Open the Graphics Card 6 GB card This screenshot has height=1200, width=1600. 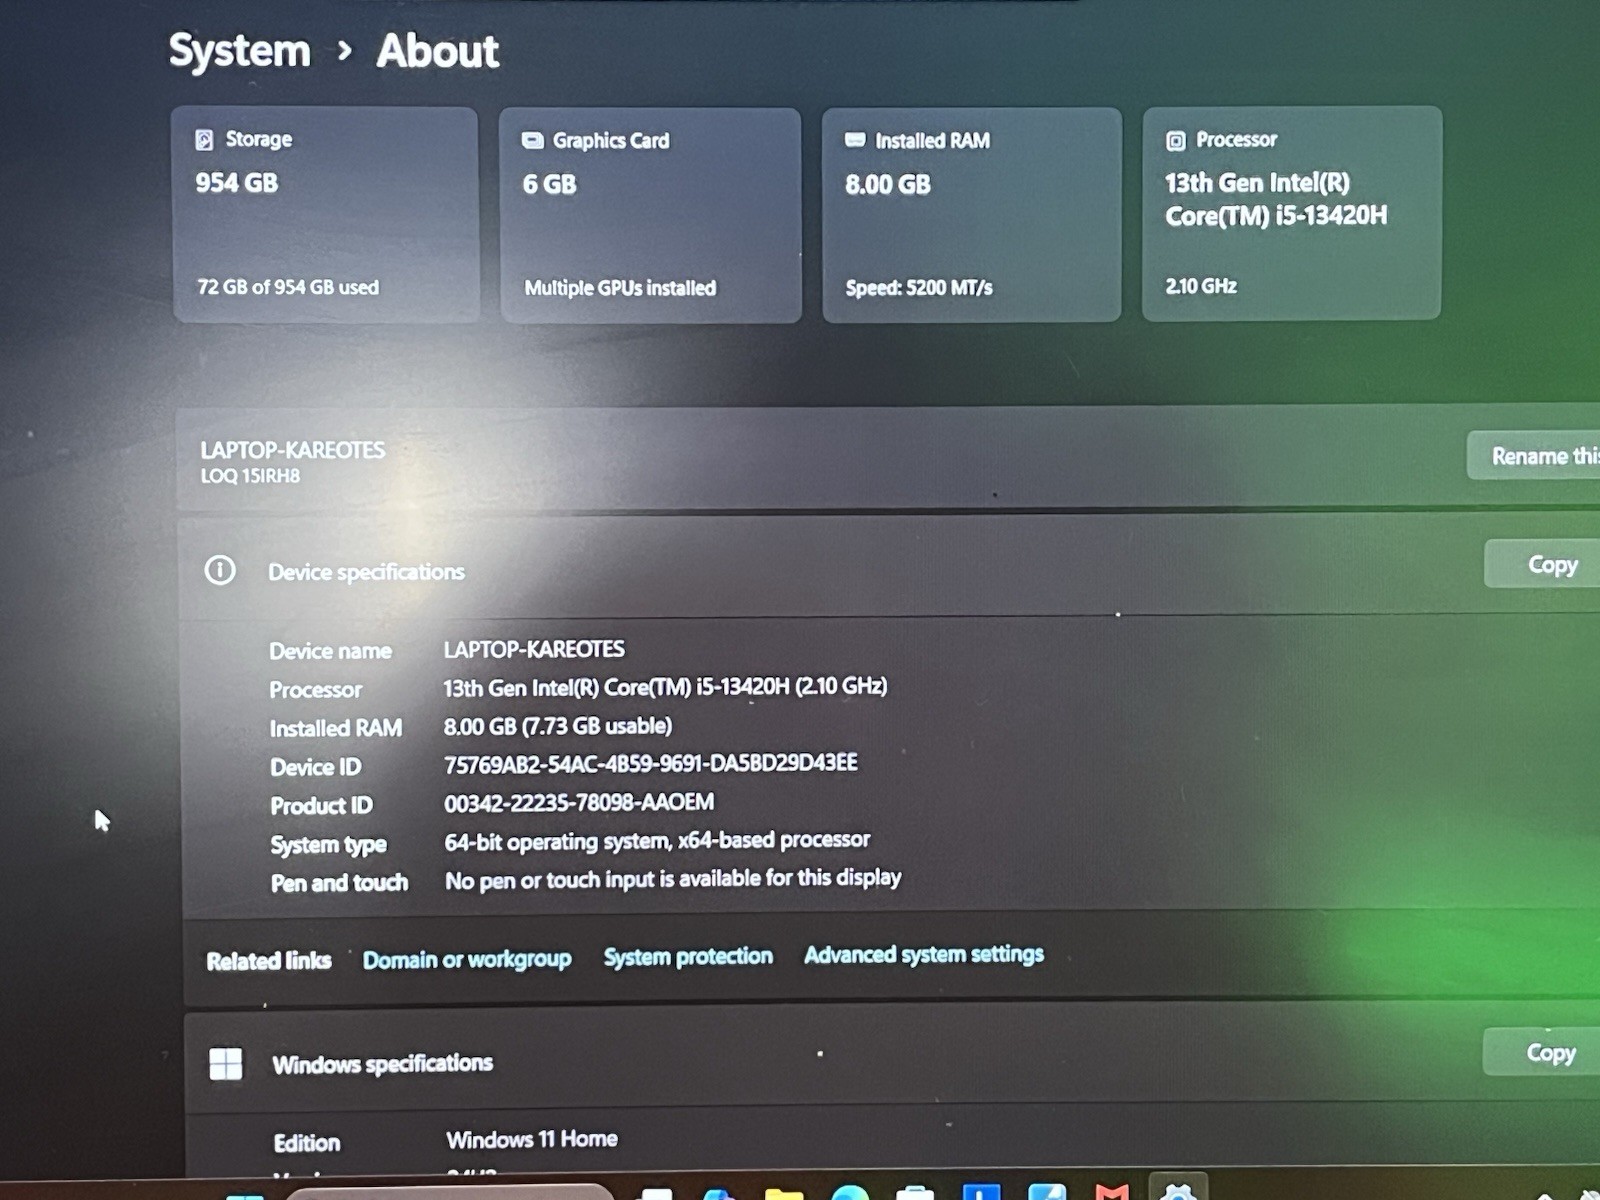pyautogui.click(x=650, y=215)
